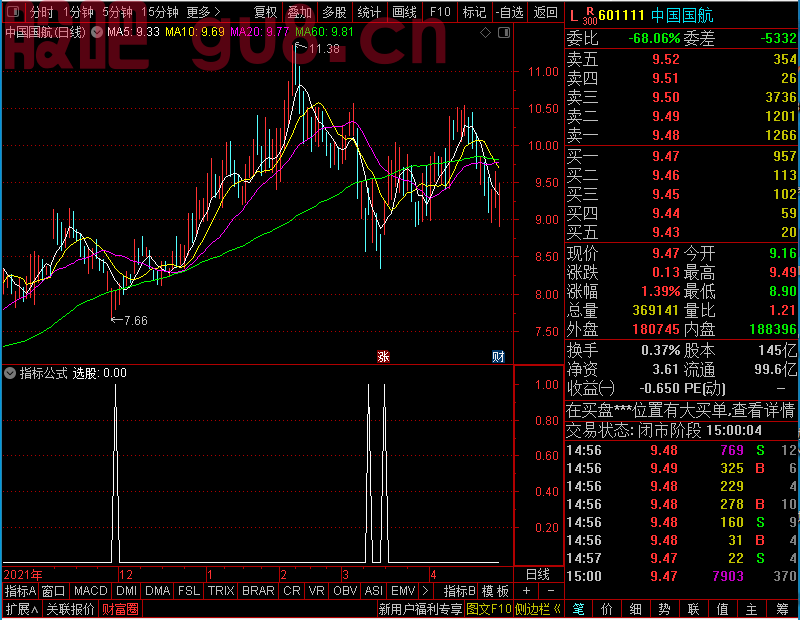The image size is (800, 620).
Task: Switch the indicator to ASI
Action: (373, 591)
